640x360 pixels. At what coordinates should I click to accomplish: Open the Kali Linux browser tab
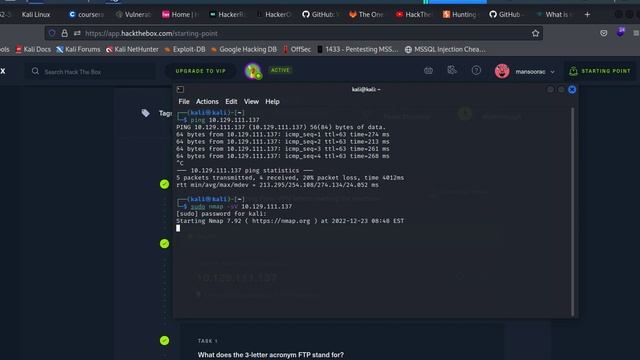tap(36, 14)
